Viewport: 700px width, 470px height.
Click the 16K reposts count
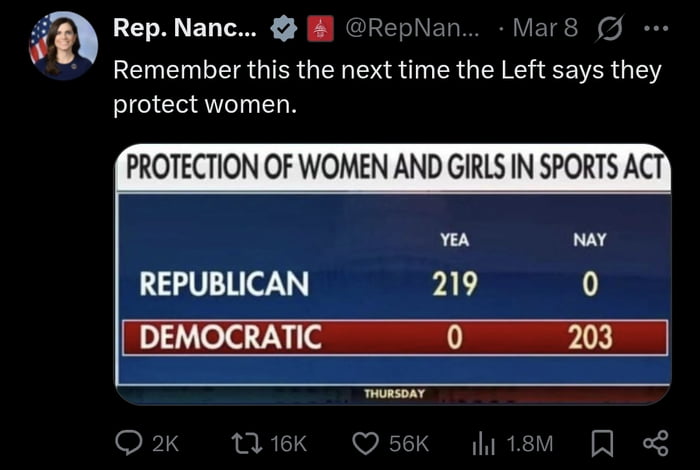click(290, 443)
